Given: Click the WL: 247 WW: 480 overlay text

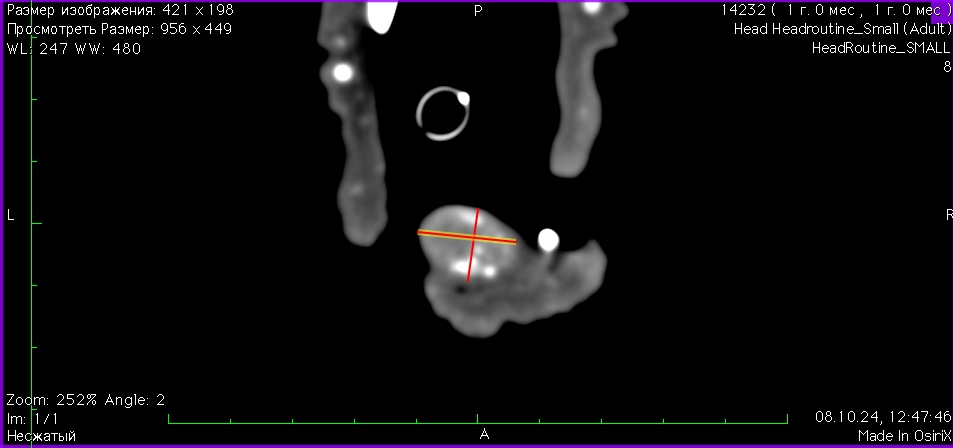Looking at the screenshot, I should point(73,48).
